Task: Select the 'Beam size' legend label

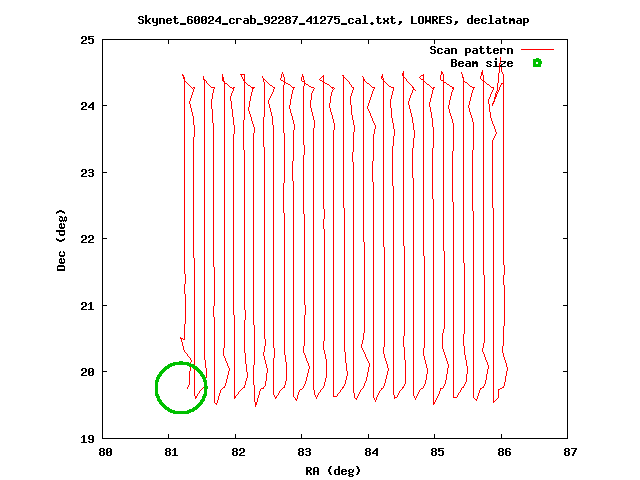Action: pyautogui.click(x=482, y=63)
